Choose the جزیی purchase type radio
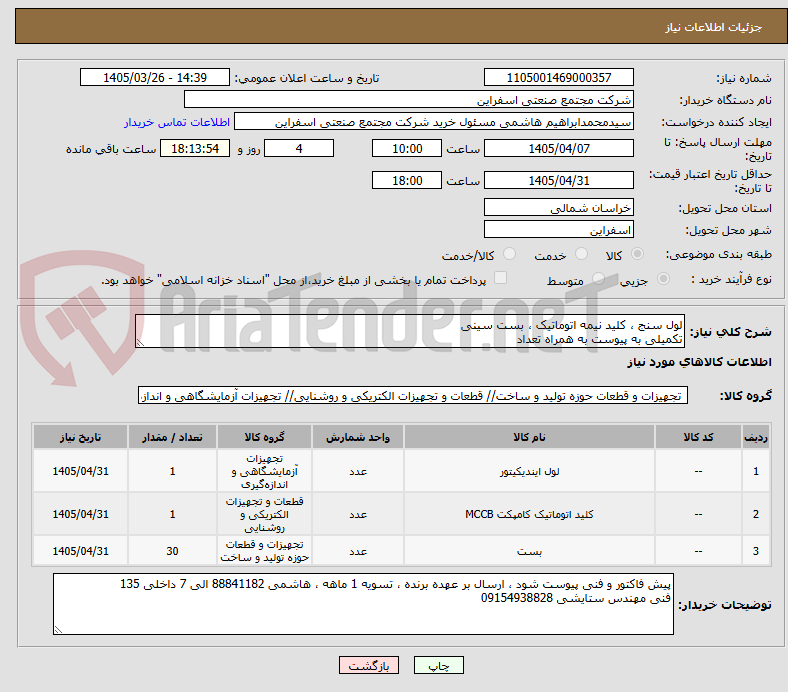 click(663, 279)
